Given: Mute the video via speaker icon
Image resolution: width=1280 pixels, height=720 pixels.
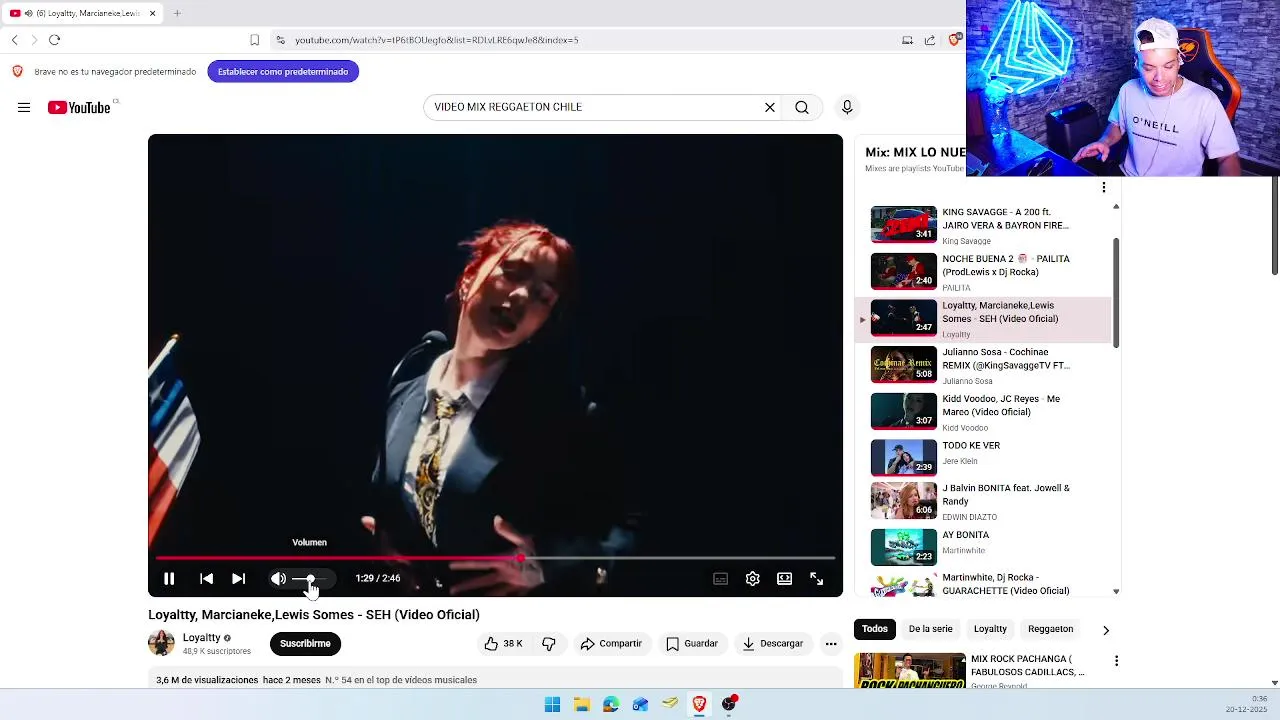Looking at the screenshot, I should click(278, 578).
